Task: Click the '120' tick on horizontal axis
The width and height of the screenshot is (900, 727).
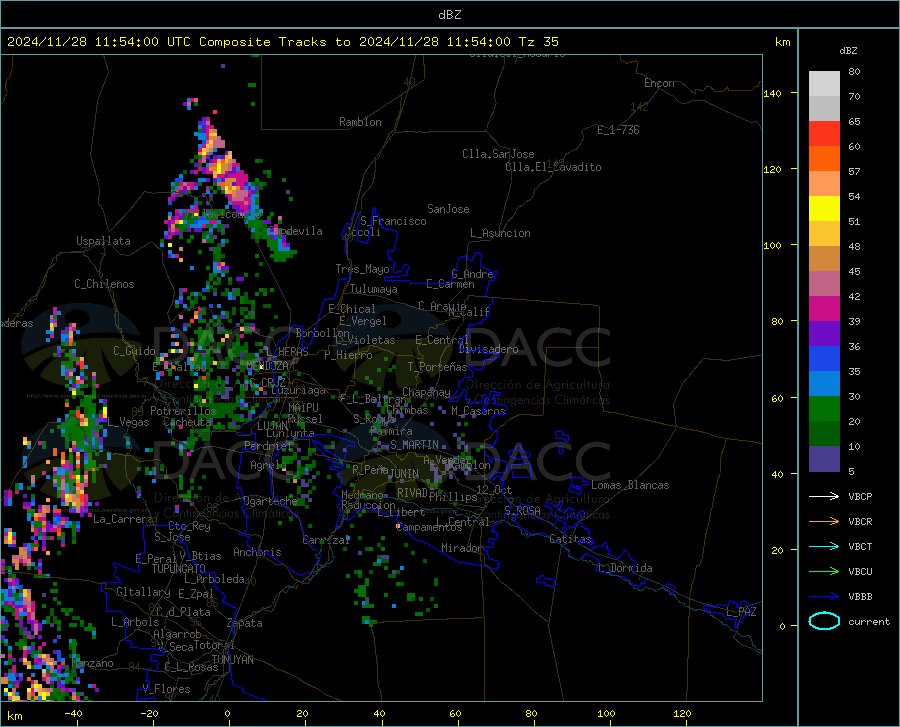Action: (682, 713)
